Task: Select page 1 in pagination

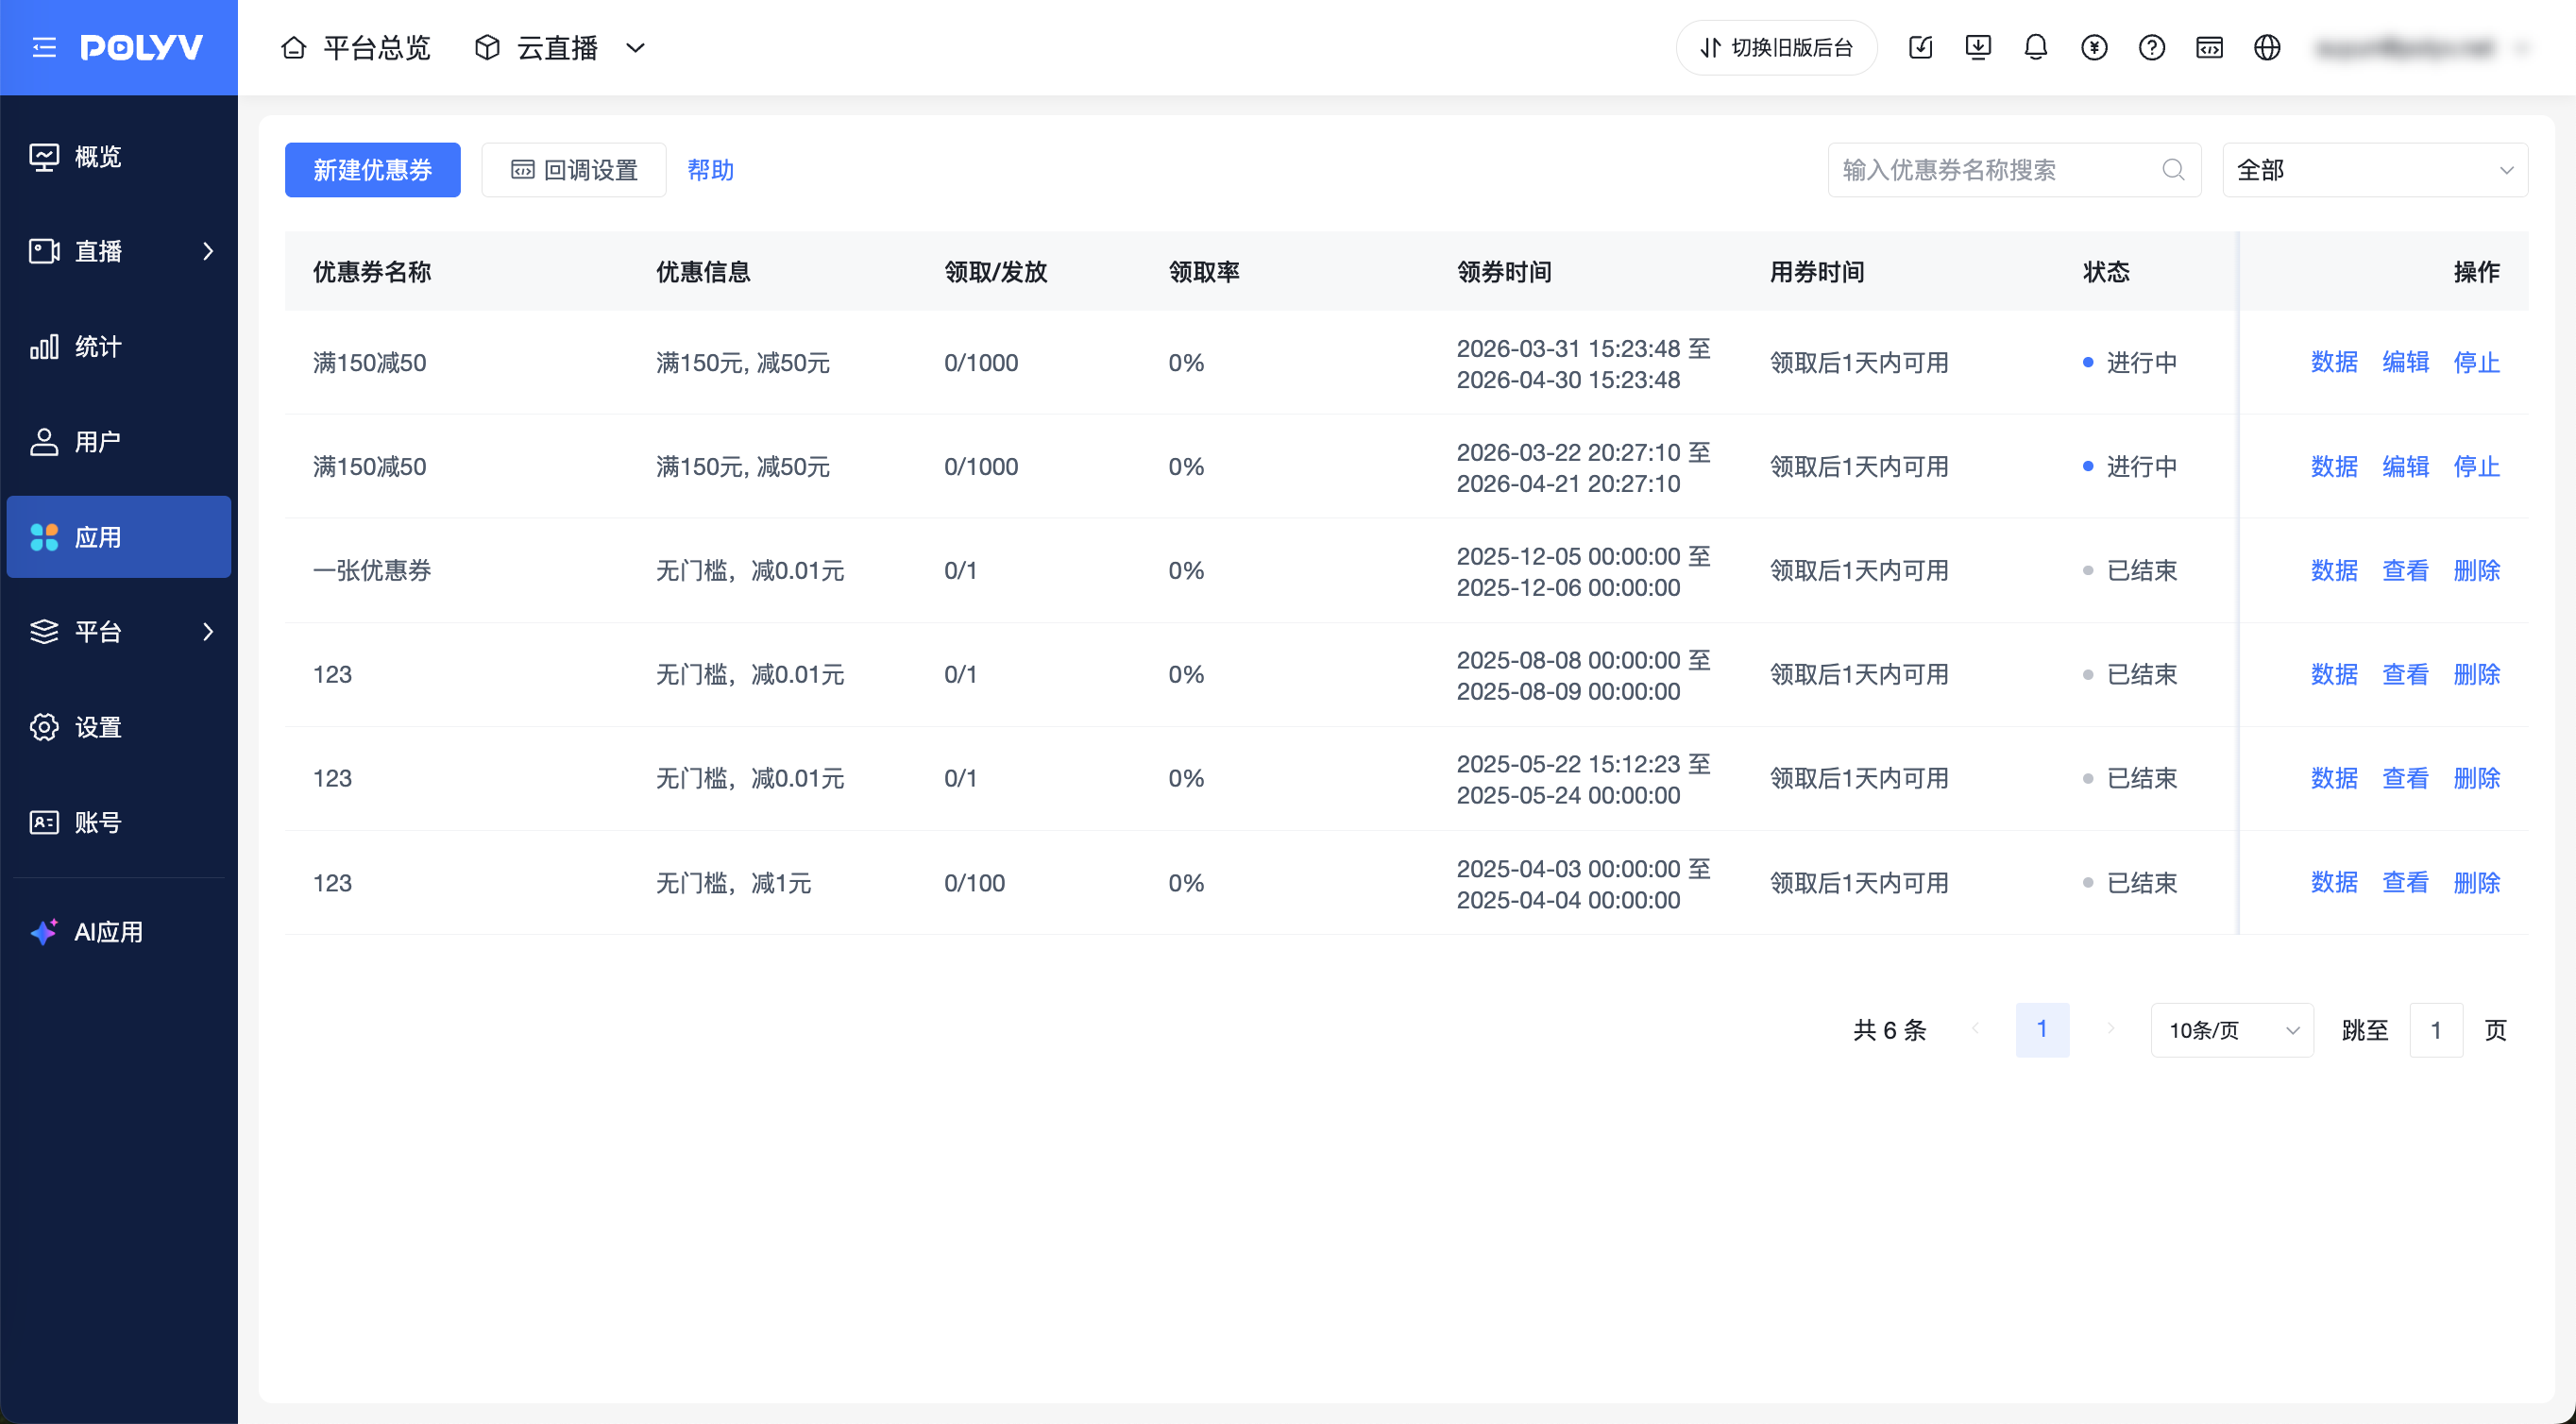Action: pyautogui.click(x=2042, y=1030)
